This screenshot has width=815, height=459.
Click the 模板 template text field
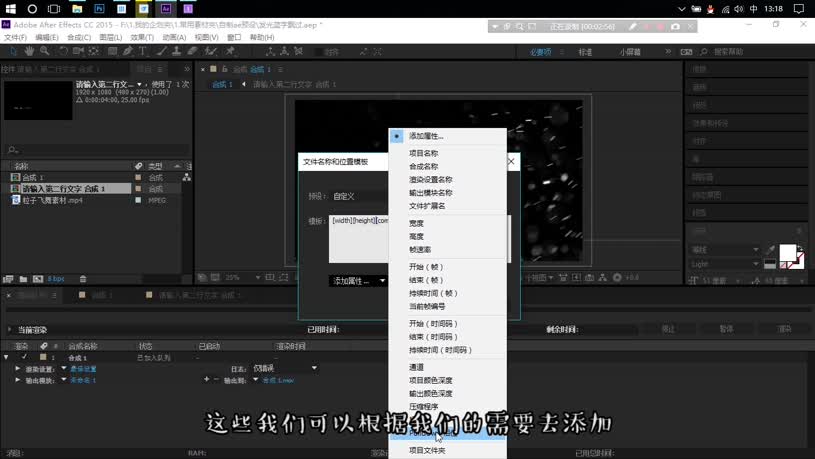(x=359, y=239)
